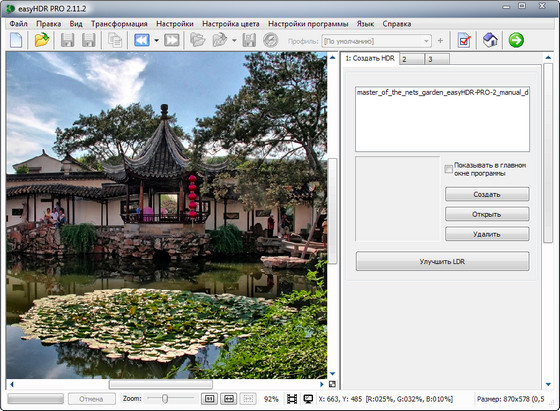
Task: Click the Zoom slider handle
Action: point(165,399)
